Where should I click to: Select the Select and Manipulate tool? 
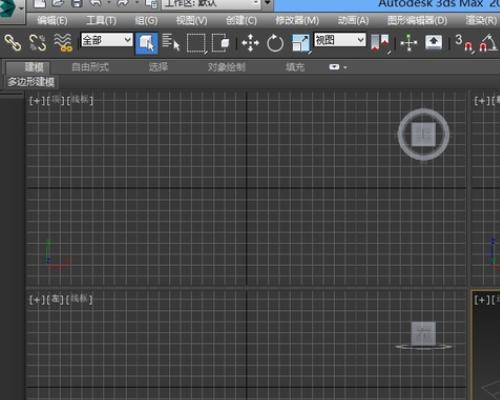pyautogui.click(x=409, y=43)
